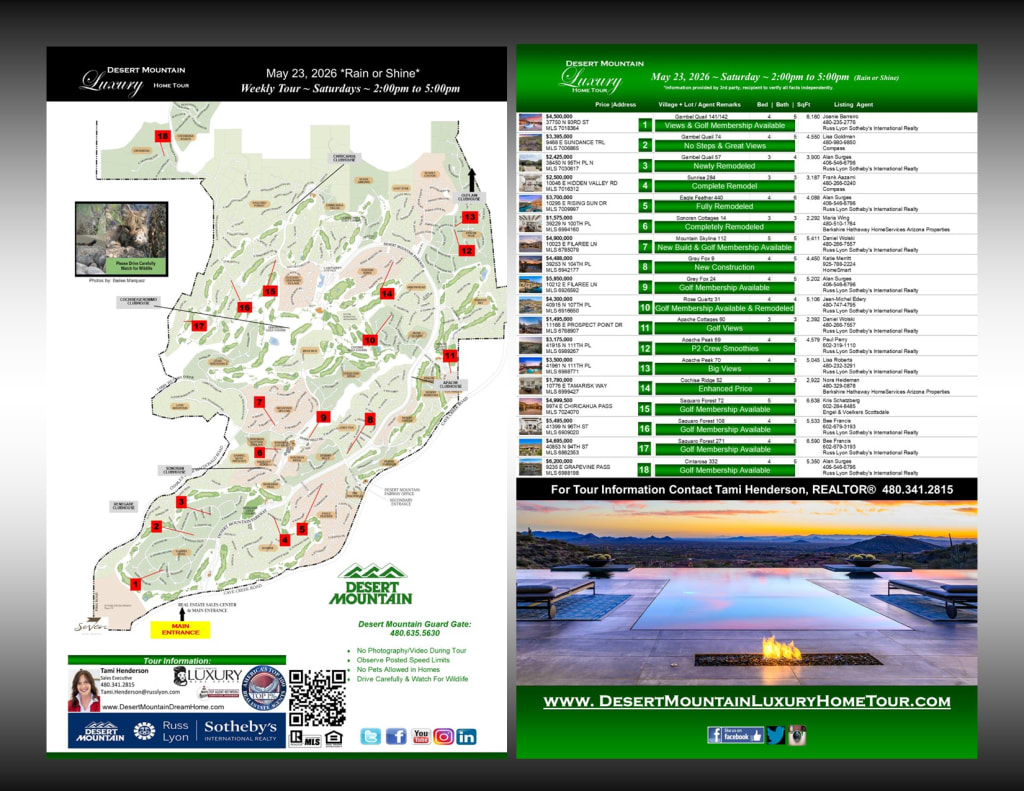Screen dimensions: 1024x791
Task: Click red map marker 18
Action: (x=163, y=136)
